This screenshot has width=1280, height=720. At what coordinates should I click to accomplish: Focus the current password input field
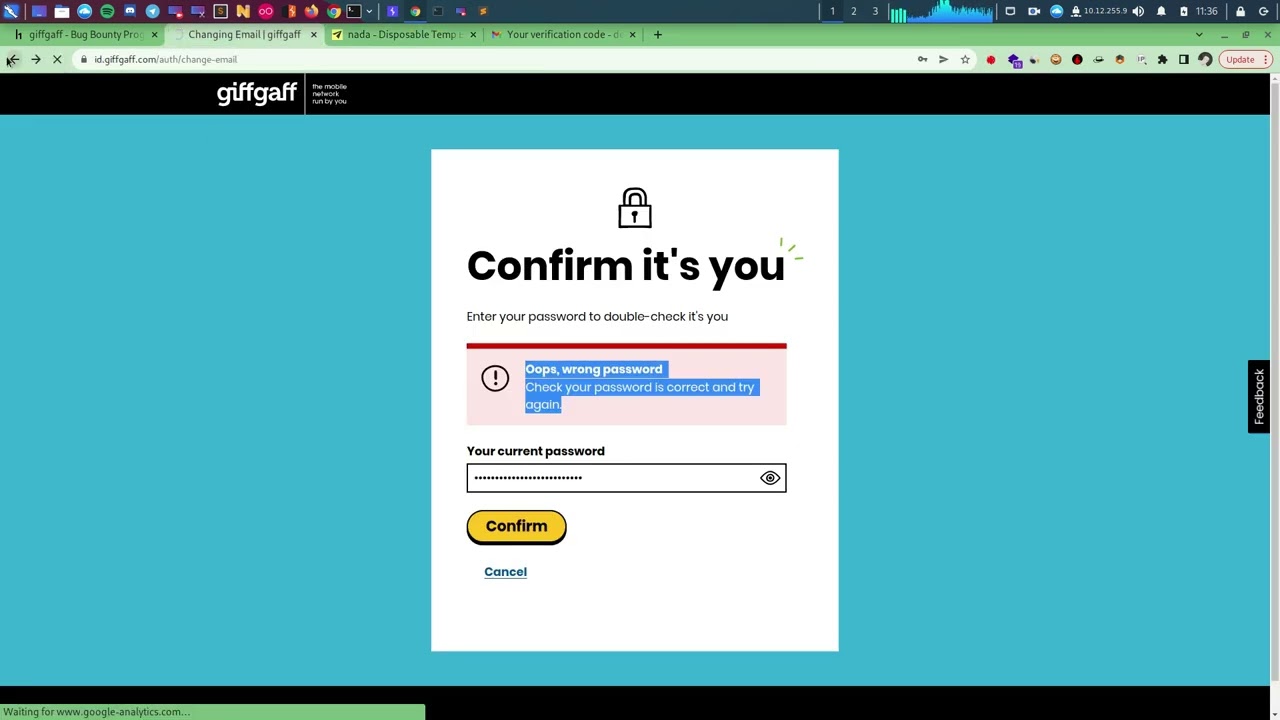pyautogui.click(x=626, y=478)
